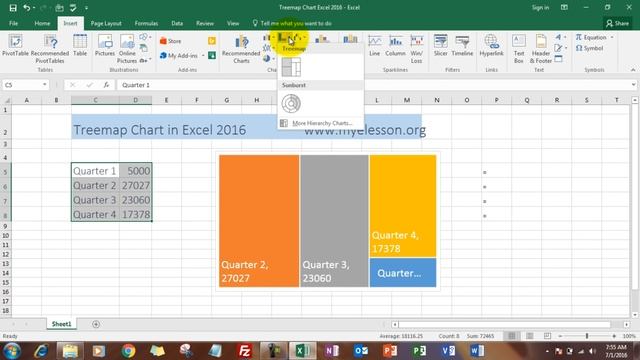The height and width of the screenshot is (360, 640).
Task: Insert a Text Box
Action: point(519,49)
